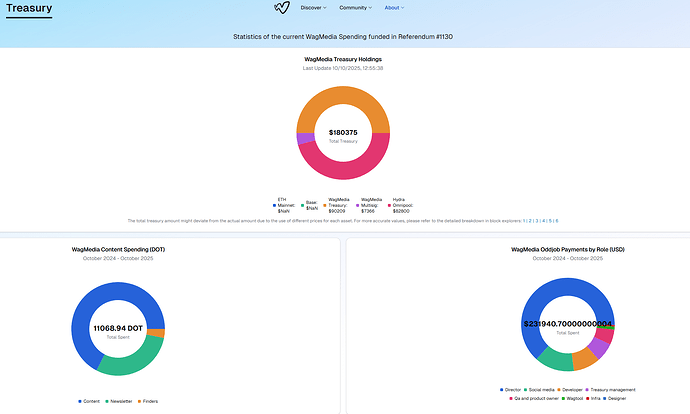Click WagMedia Oddjob Payments by Role title
690x414 pixels.
(568, 249)
